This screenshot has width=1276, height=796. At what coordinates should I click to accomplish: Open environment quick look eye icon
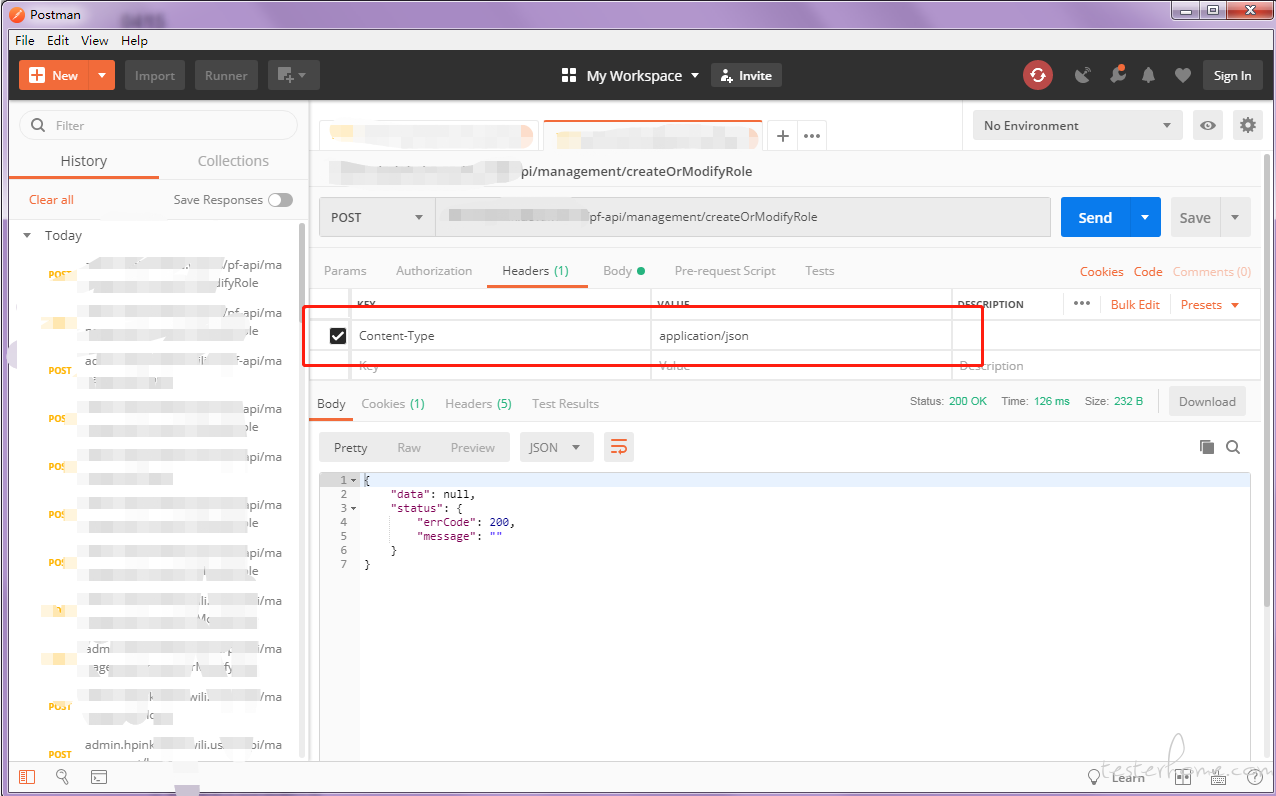pyautogui.click(x=1209, y=125)
